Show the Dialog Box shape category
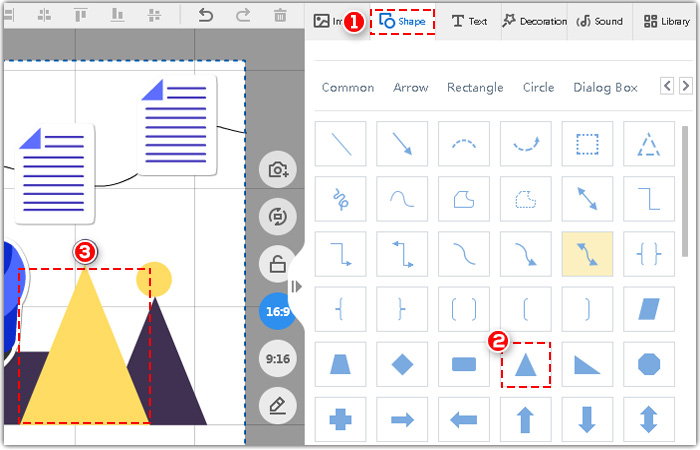Viewport: 700px width, 450px height. 605,88
